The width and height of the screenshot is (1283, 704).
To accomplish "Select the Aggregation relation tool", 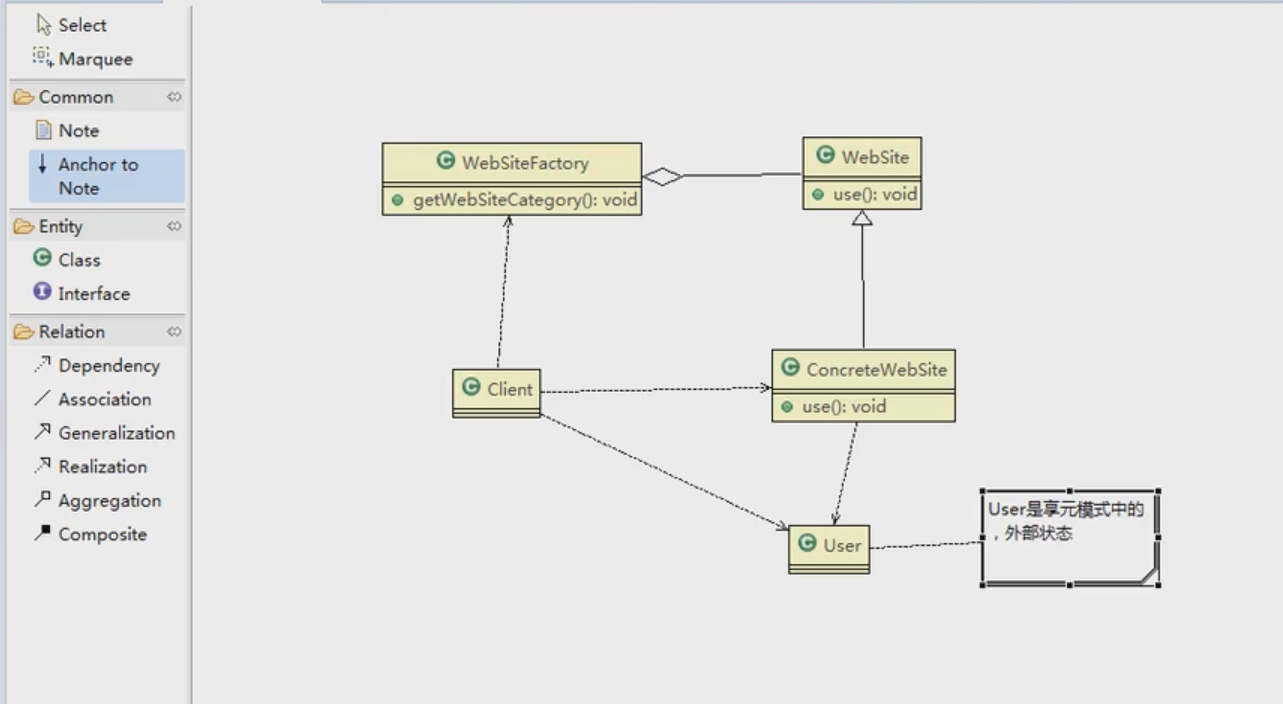I will coord(97,501).
